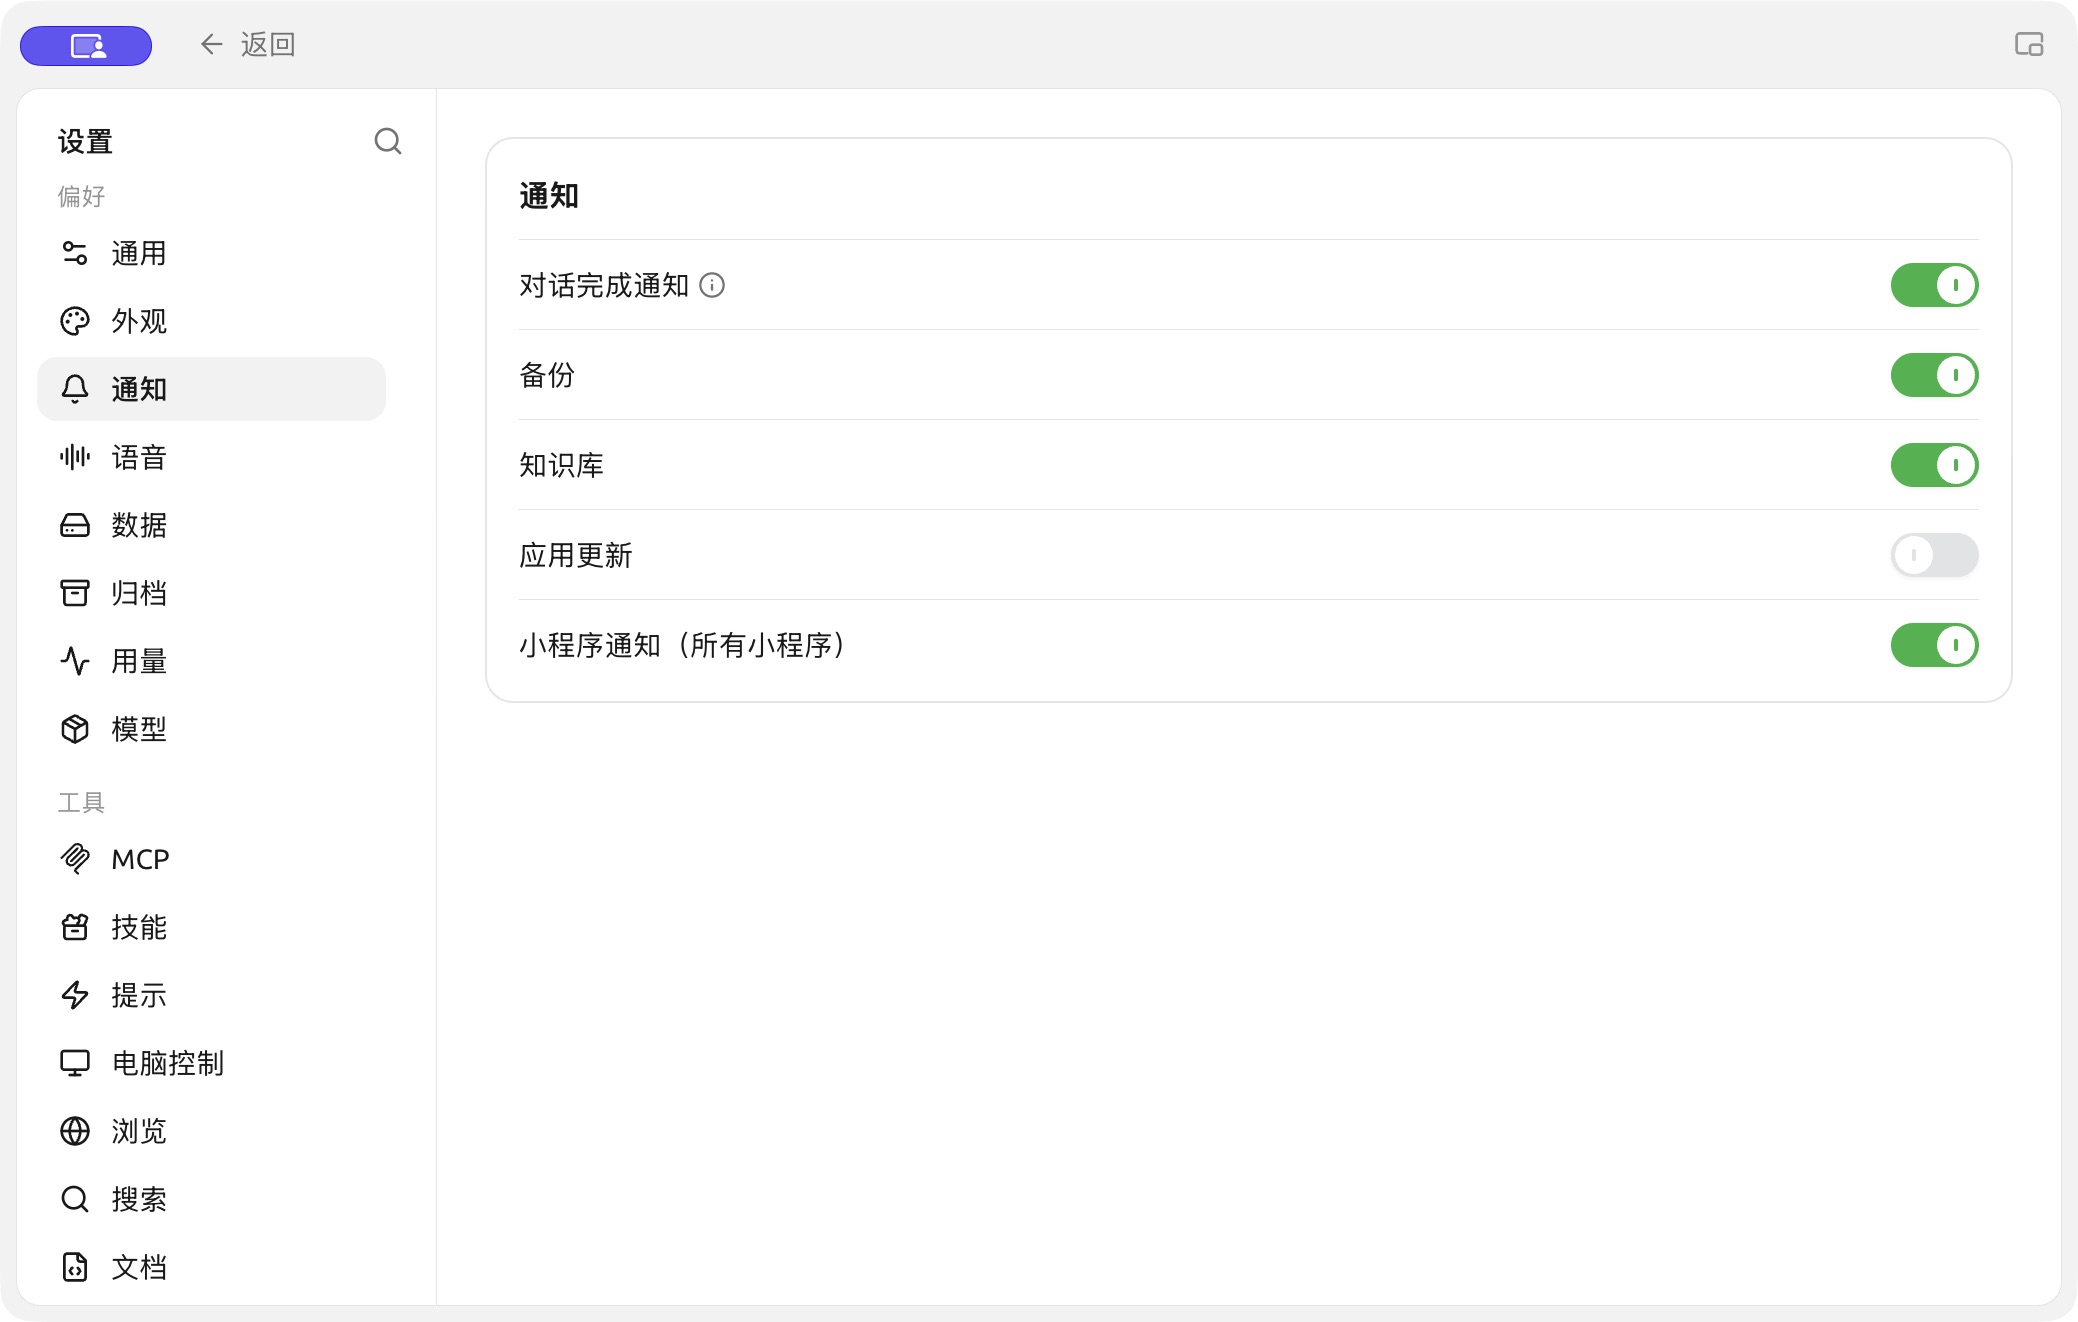Click the bell icon for 通知
Image resolution: width=2078 pixels, height=1322 pixels.
coord(75,389)
